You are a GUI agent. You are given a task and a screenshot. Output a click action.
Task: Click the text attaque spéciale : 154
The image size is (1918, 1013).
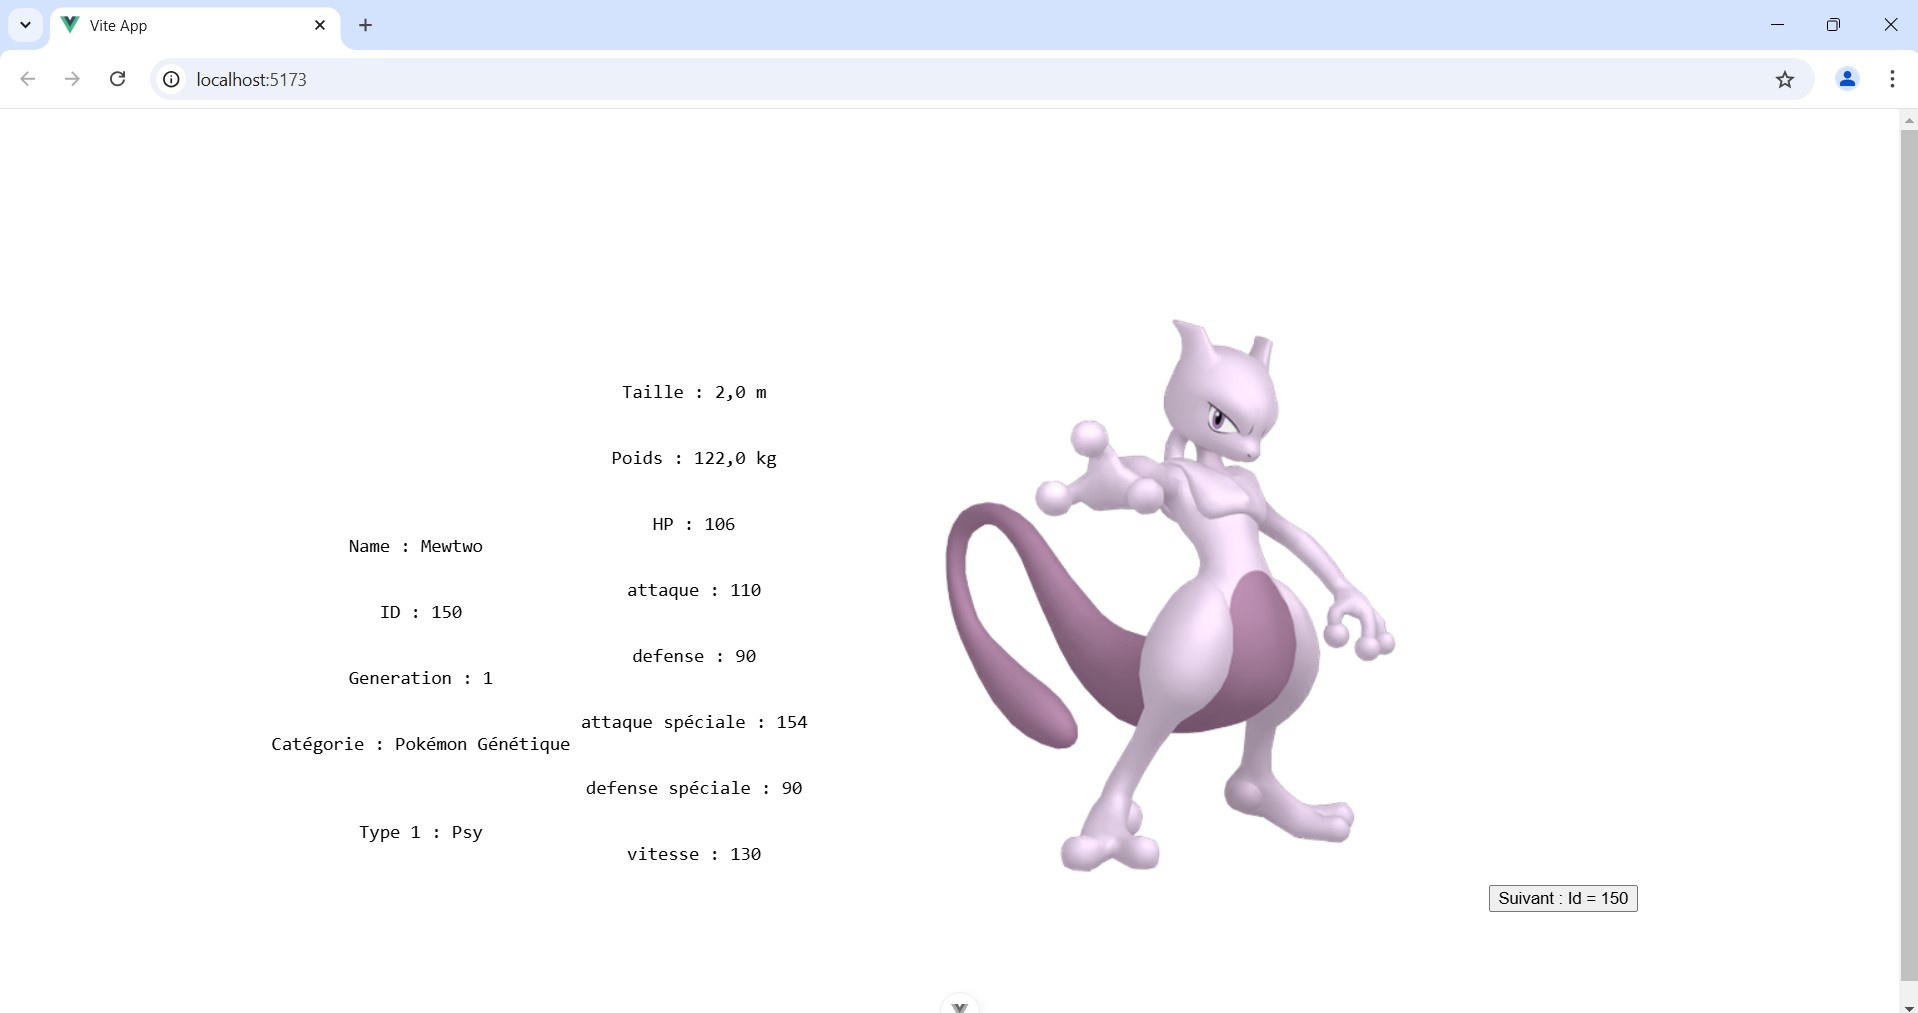[694, 722]
